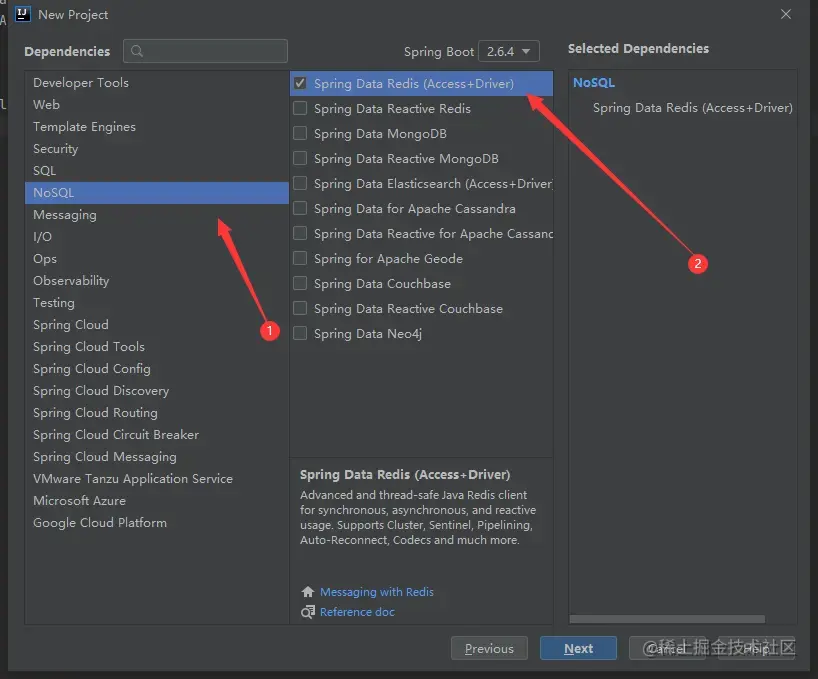Click the home icon beside Messaging with Redis

click(308, 592)
